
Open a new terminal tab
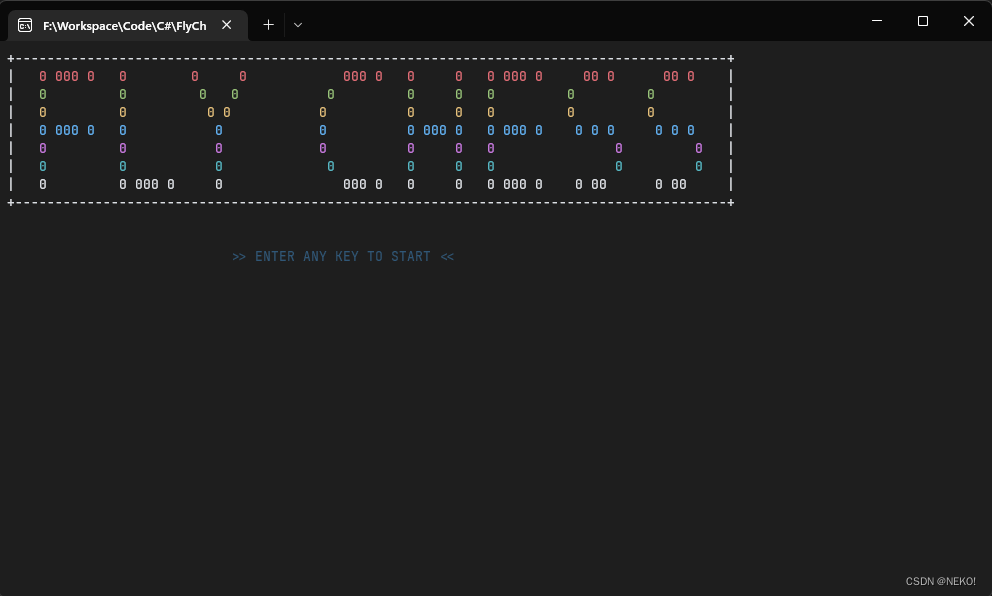(268, 25)
